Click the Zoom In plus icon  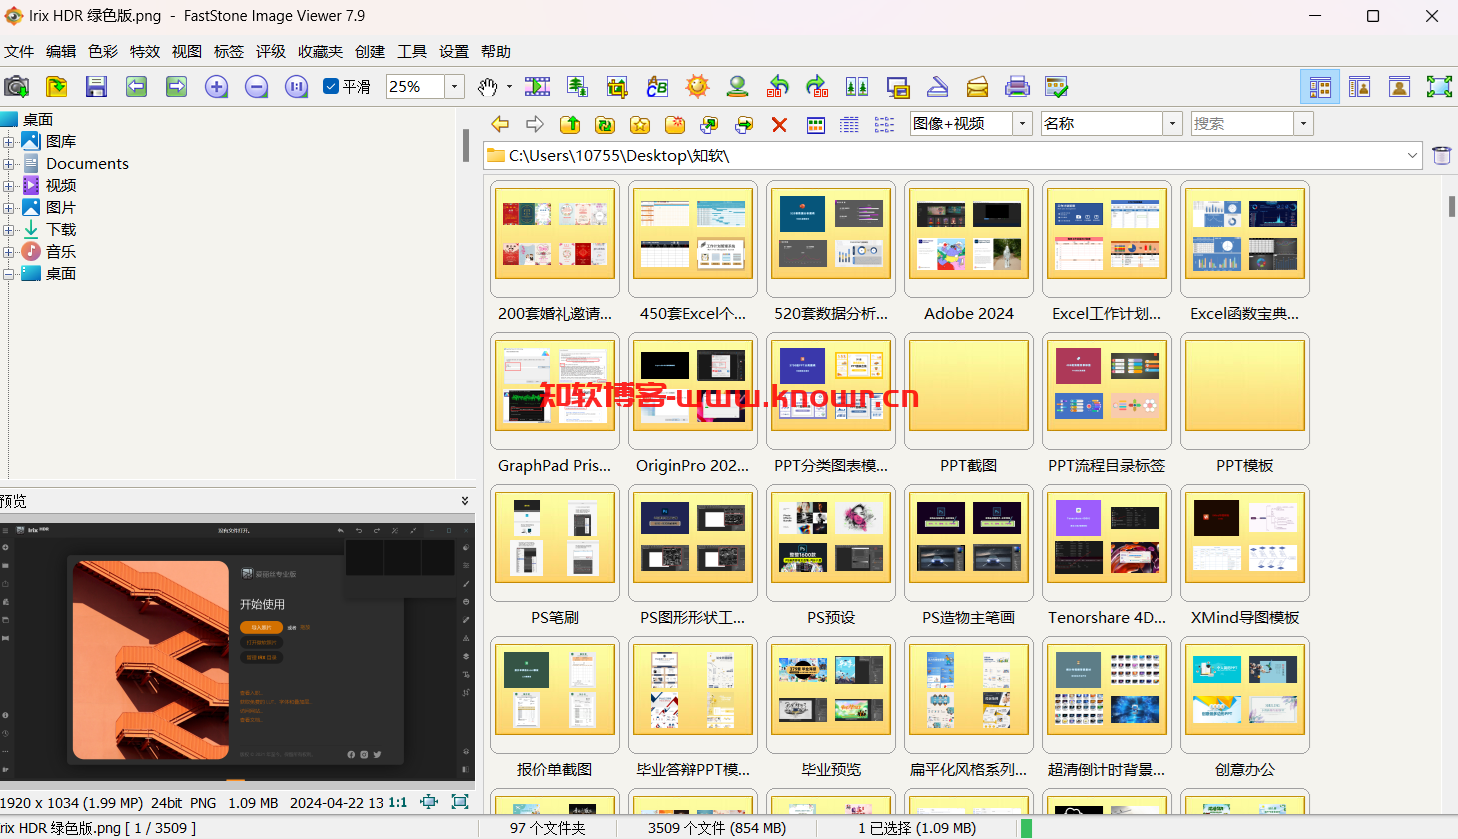(216, 87)
